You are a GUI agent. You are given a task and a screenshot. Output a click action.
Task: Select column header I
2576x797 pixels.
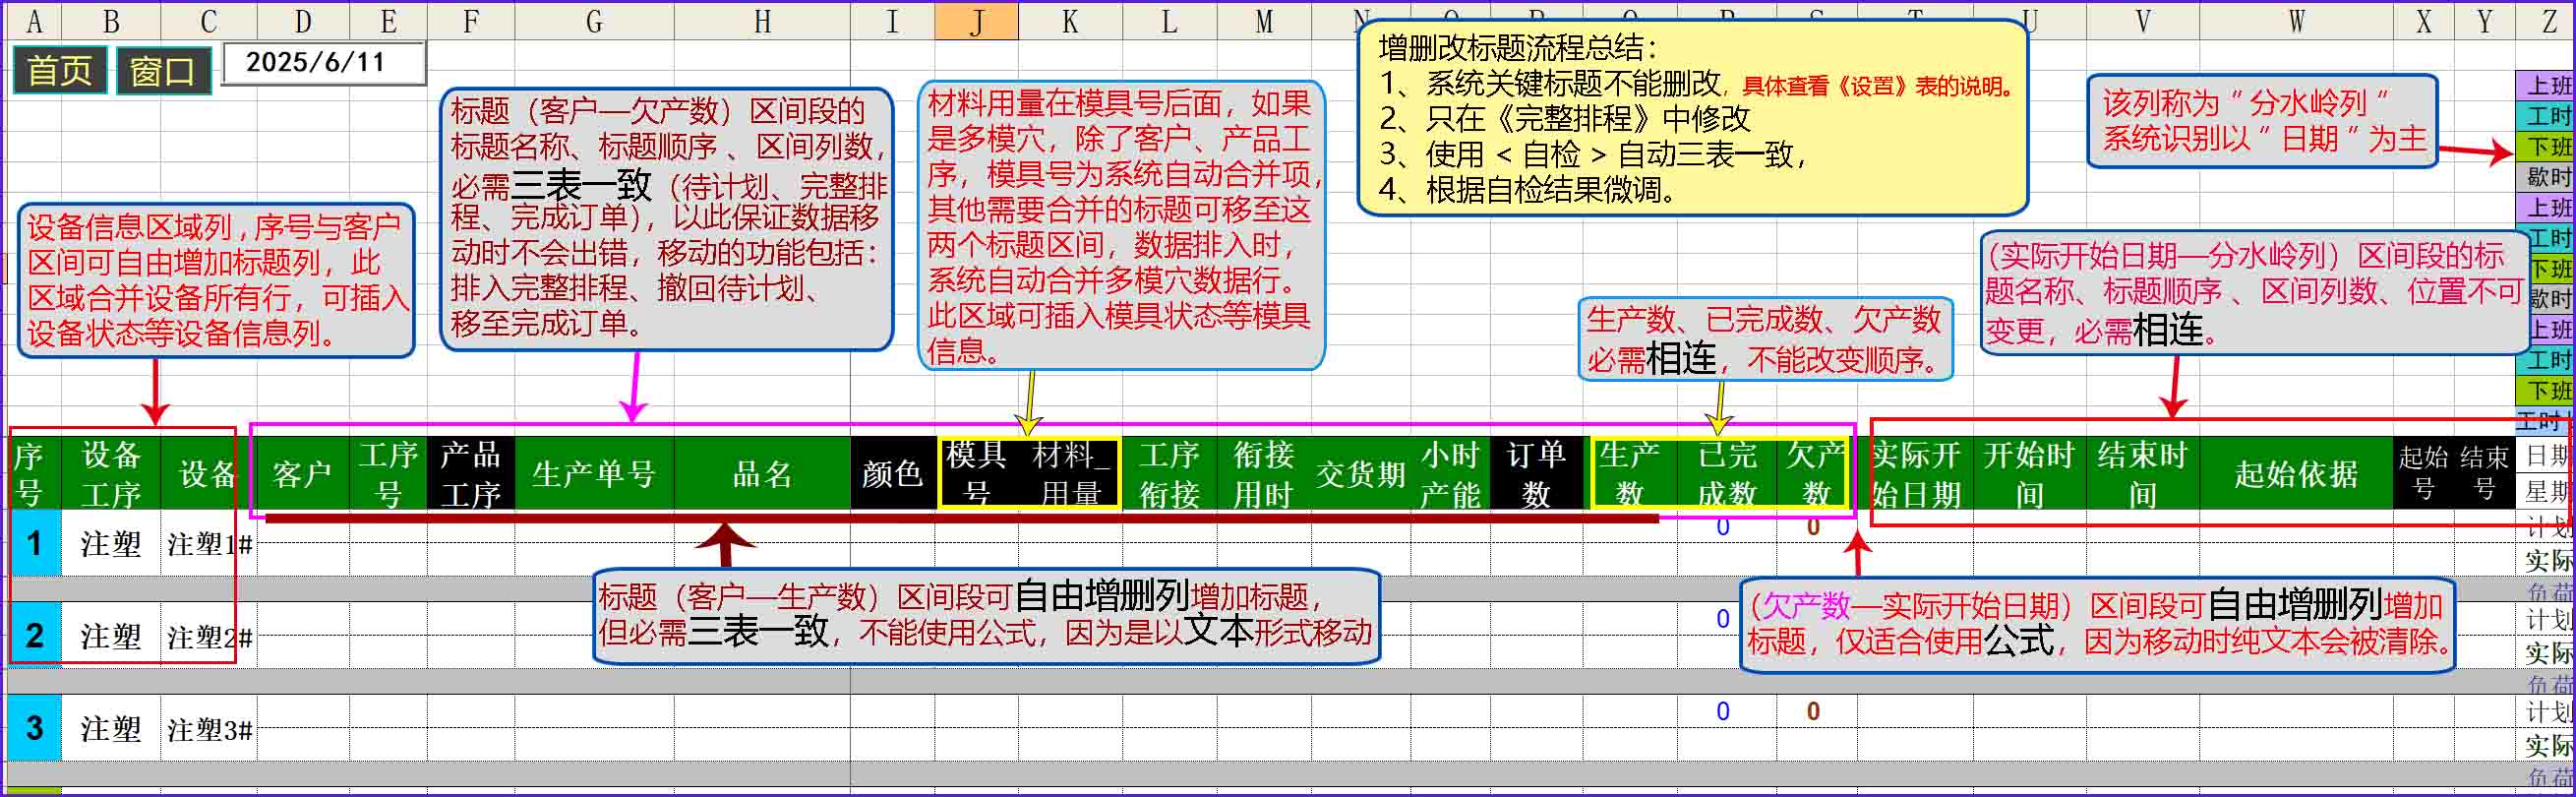[892, 21]
